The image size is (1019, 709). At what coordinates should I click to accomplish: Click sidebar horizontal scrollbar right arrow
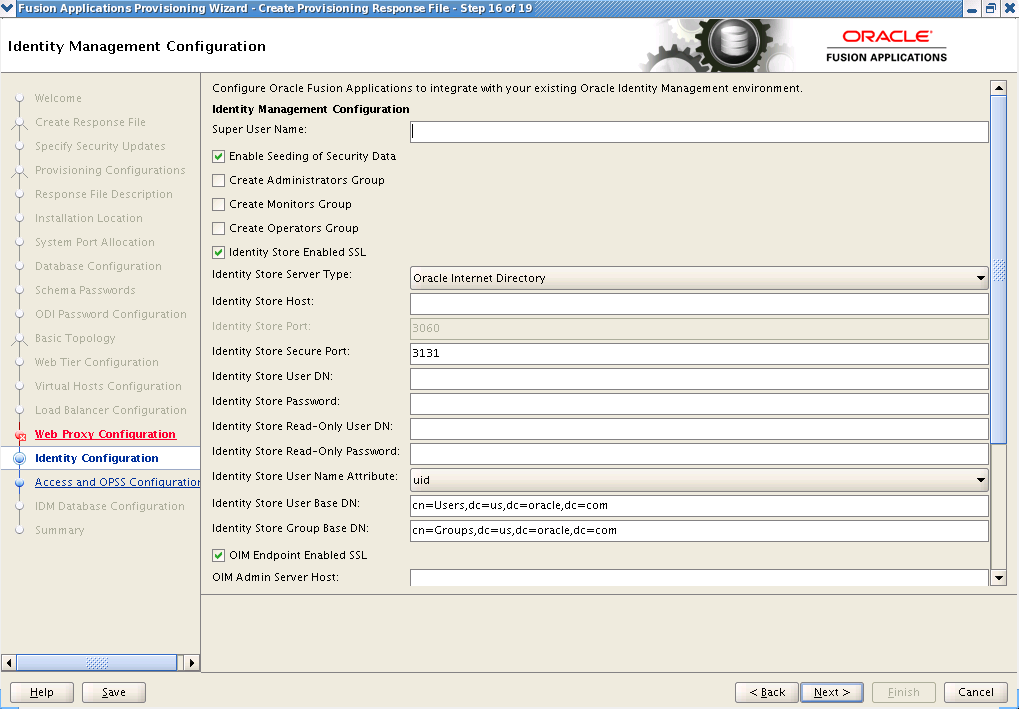tap(191, 663)
